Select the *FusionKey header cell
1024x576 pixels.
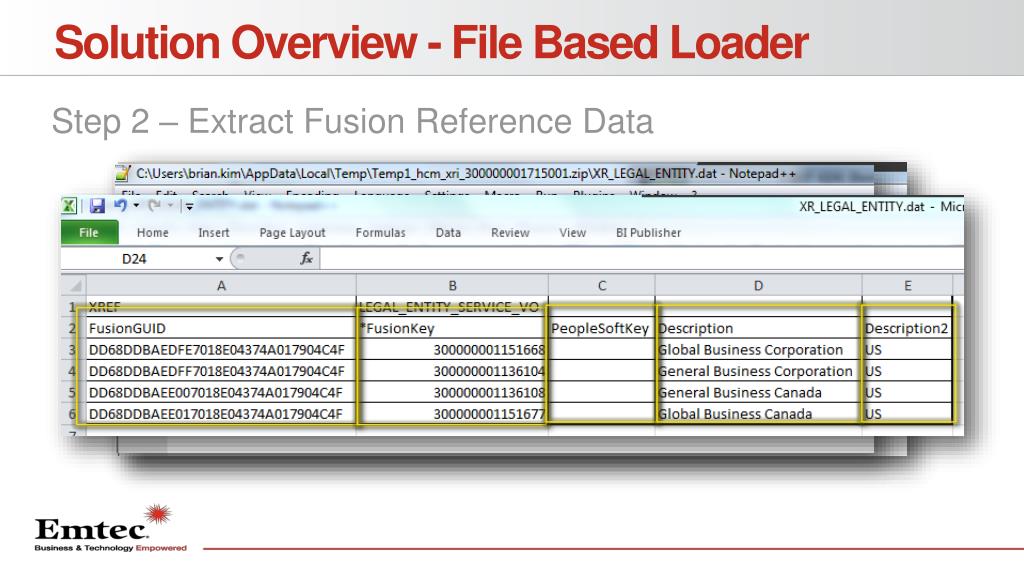pos(453,328)
